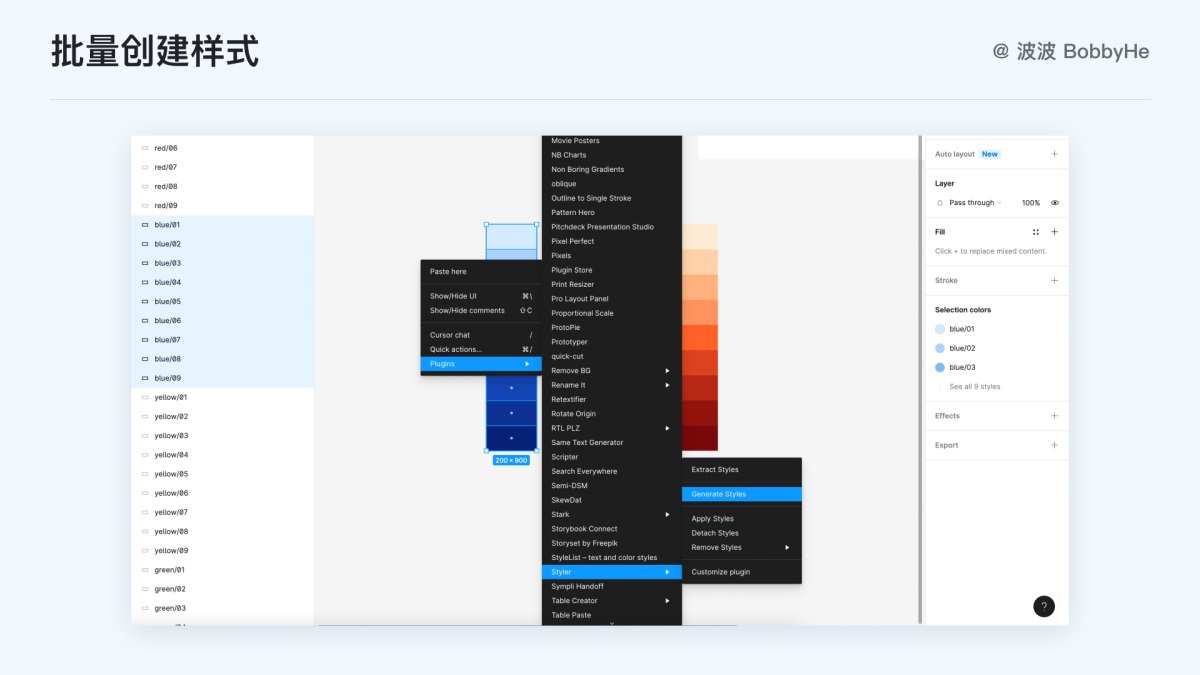
Task: Add an effect with the plus icon
Action: [1054, 416]
